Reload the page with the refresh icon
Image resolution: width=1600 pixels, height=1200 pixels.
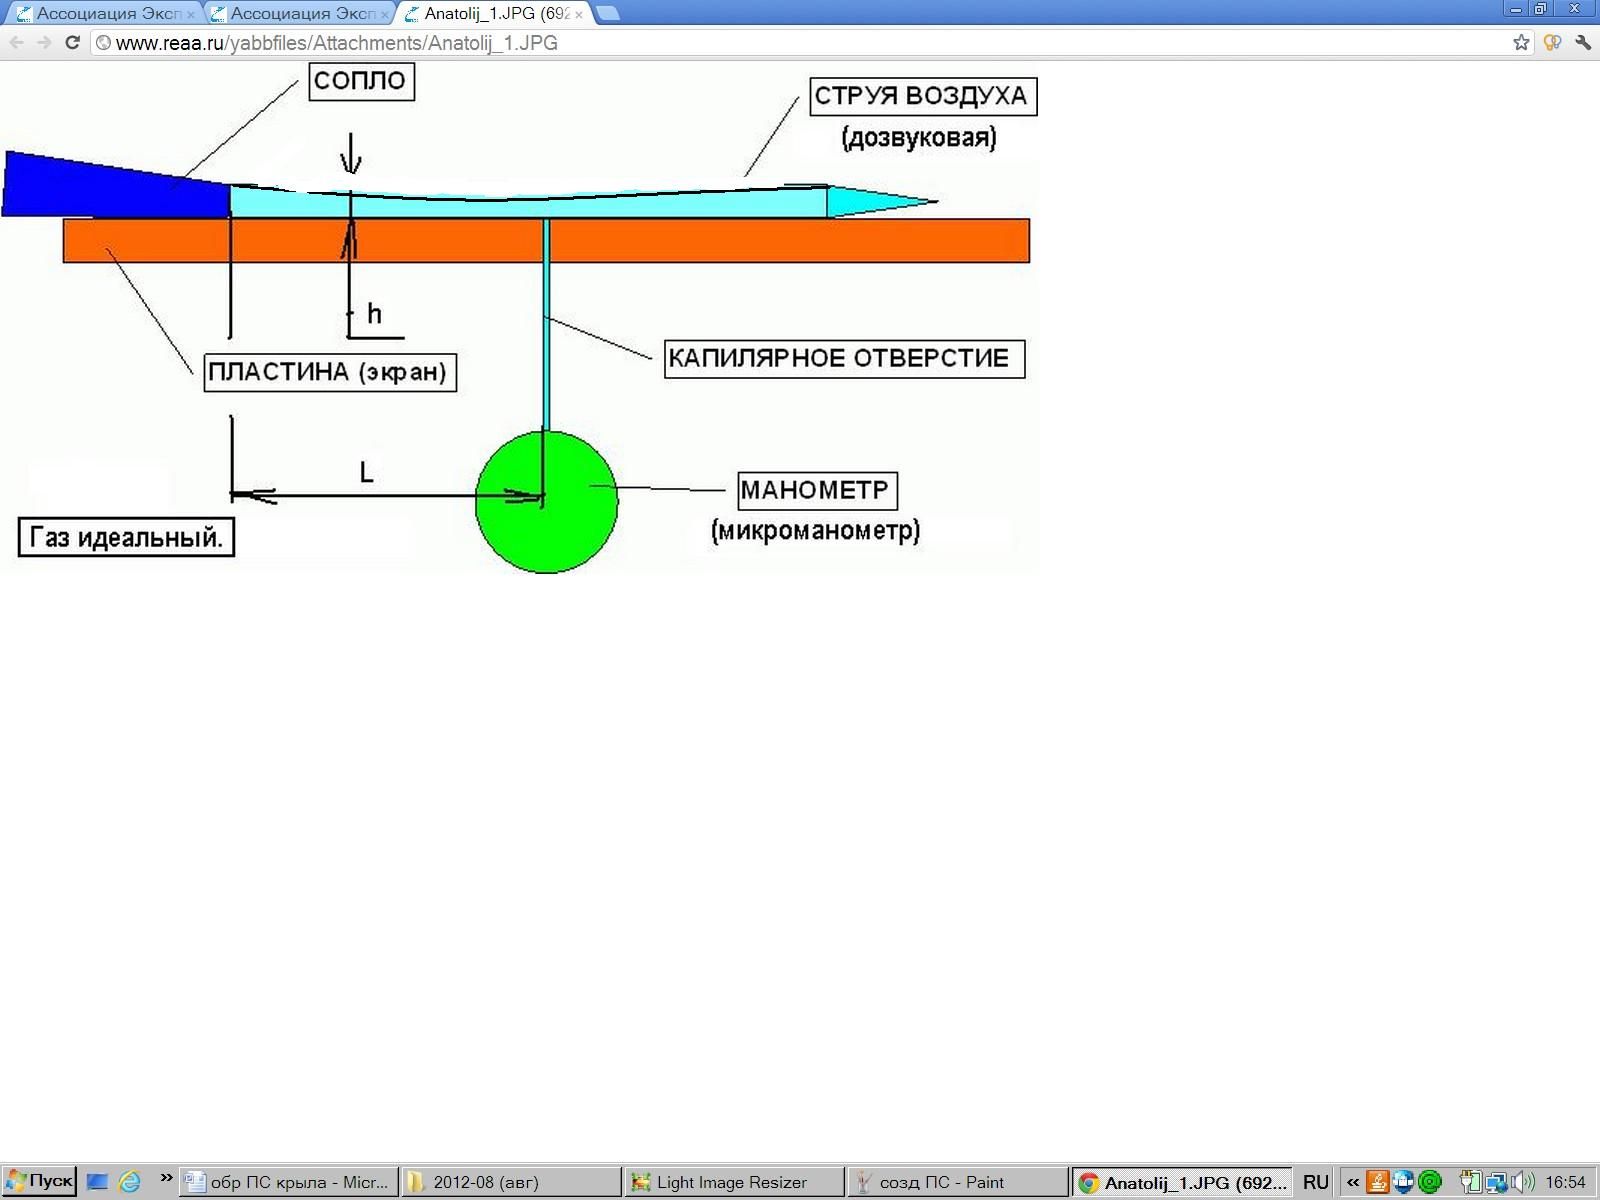click(72, 42)
